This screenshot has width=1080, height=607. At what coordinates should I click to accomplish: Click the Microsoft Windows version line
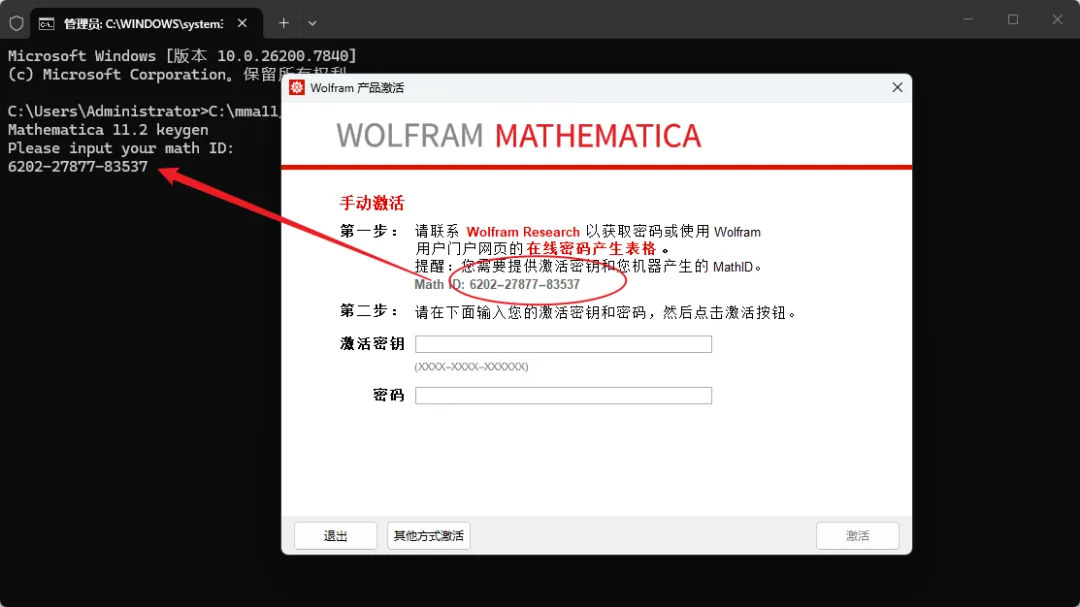(x=182, y=56)
